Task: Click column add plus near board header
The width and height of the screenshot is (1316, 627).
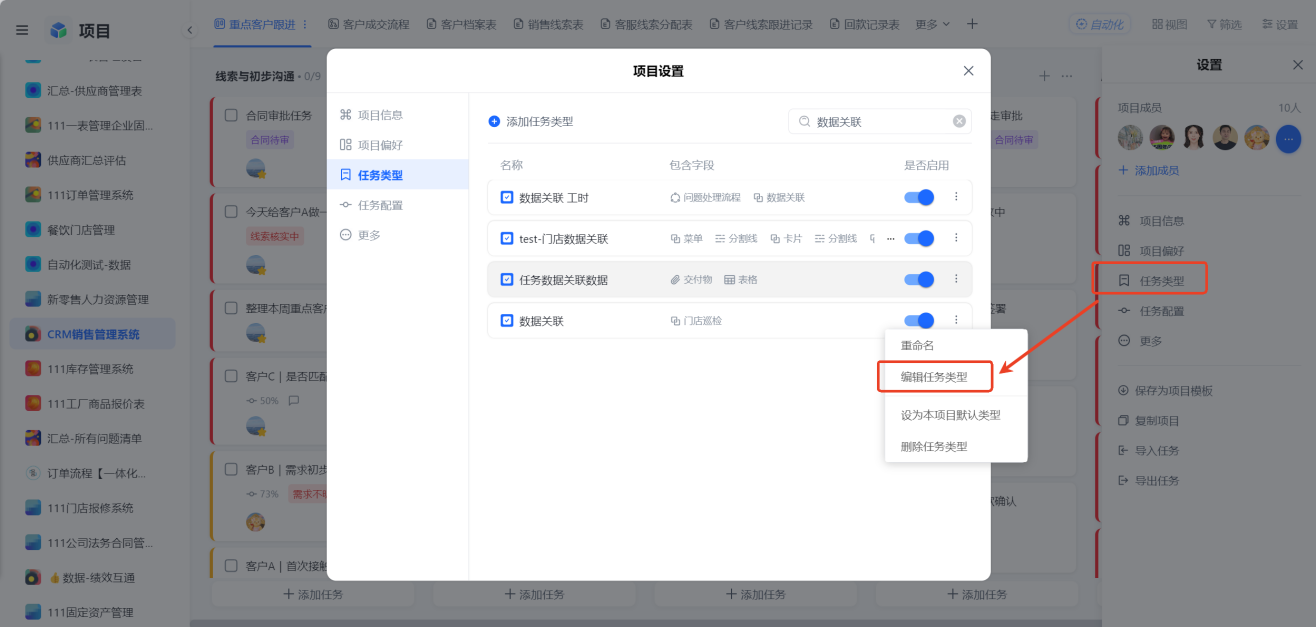Action: coord(1044,76)
